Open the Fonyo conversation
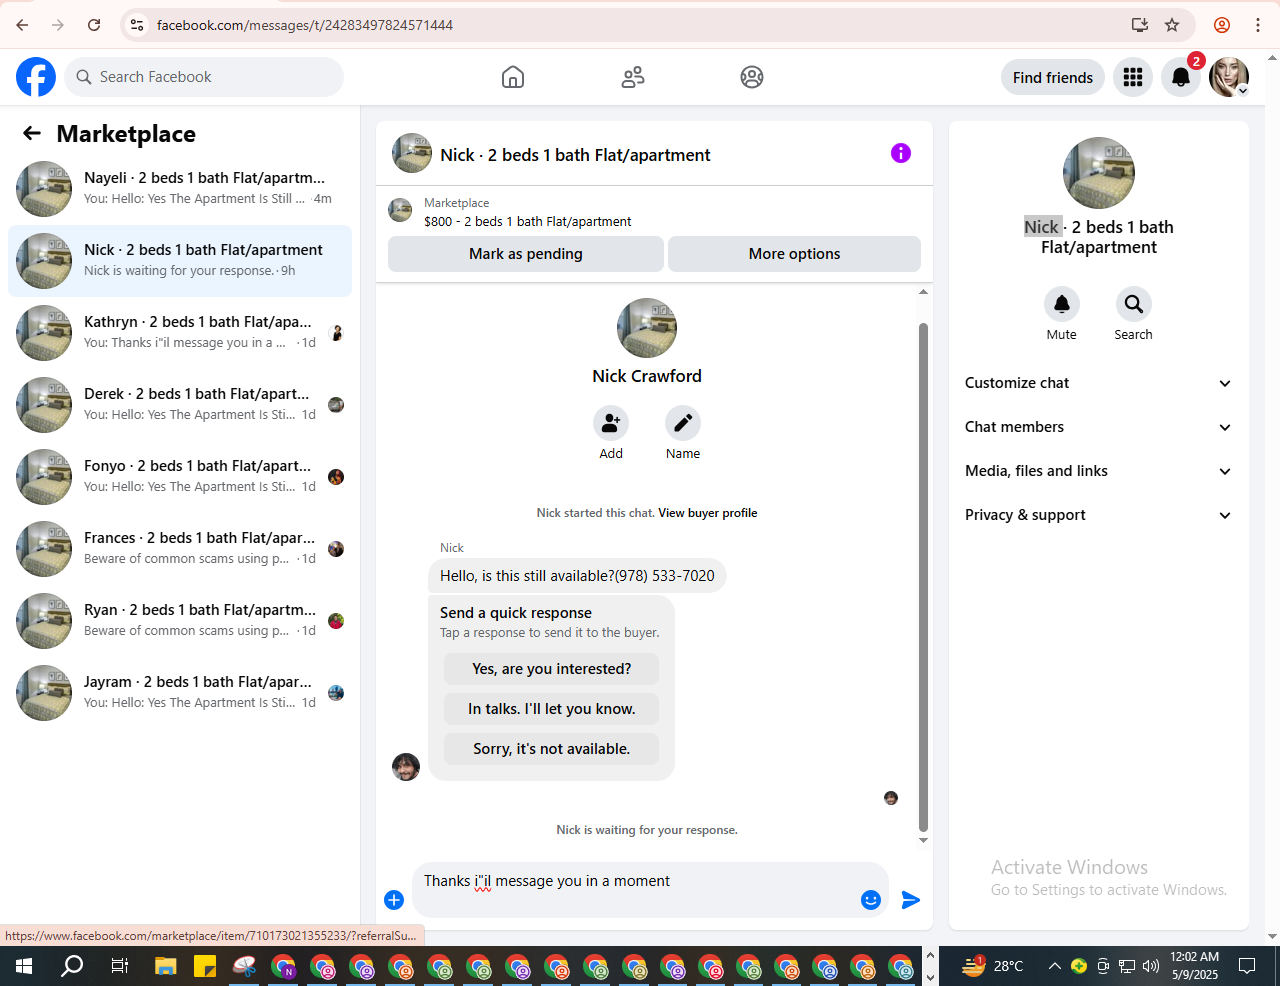The image size is (1280, 986). [x=180, y=477]
